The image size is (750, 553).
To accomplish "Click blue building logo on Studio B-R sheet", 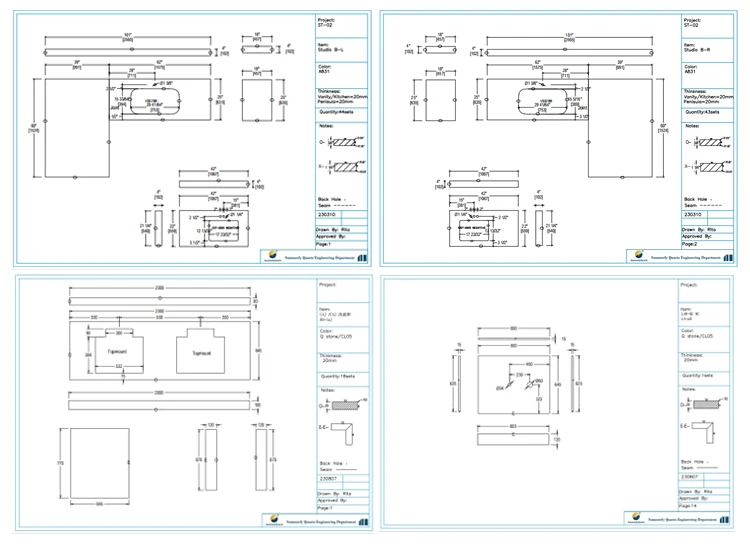I will click(728, 258).
